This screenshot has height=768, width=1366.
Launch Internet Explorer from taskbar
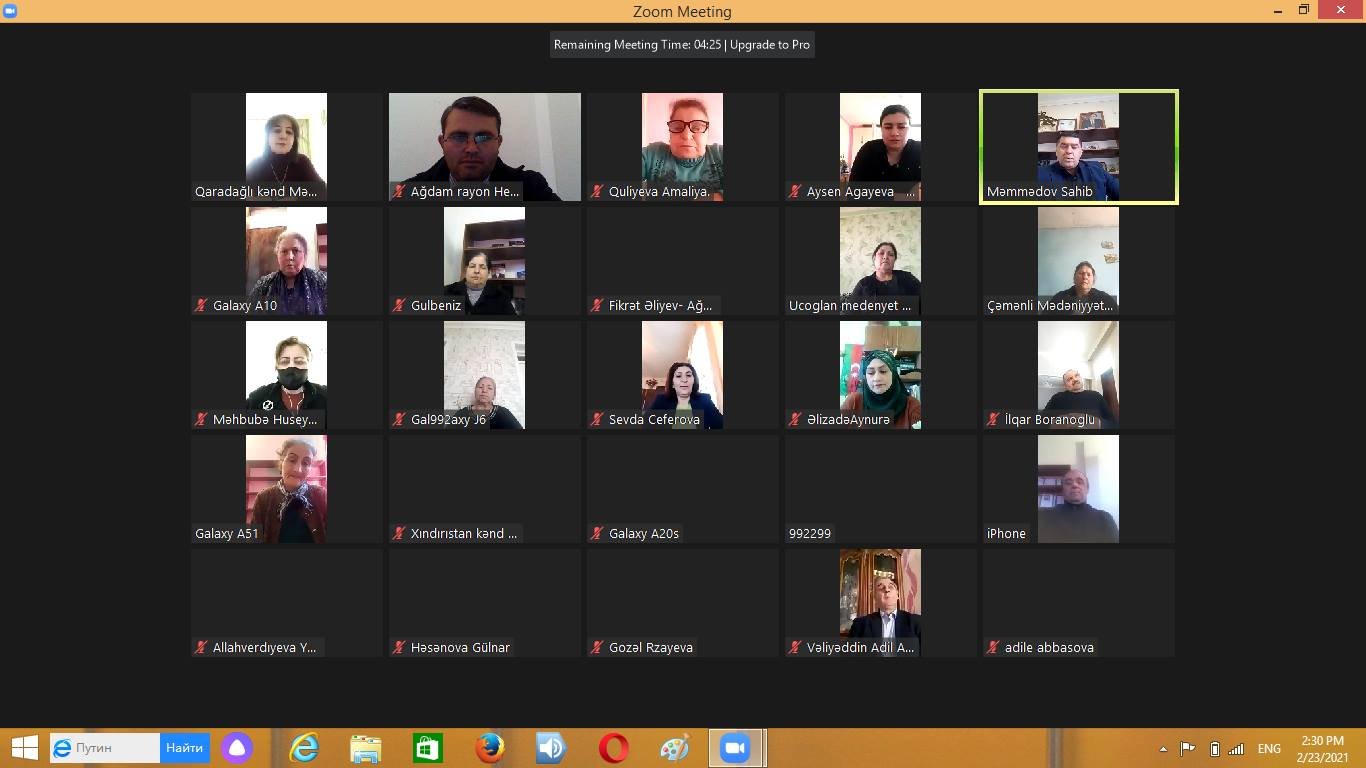click(304, 748)
